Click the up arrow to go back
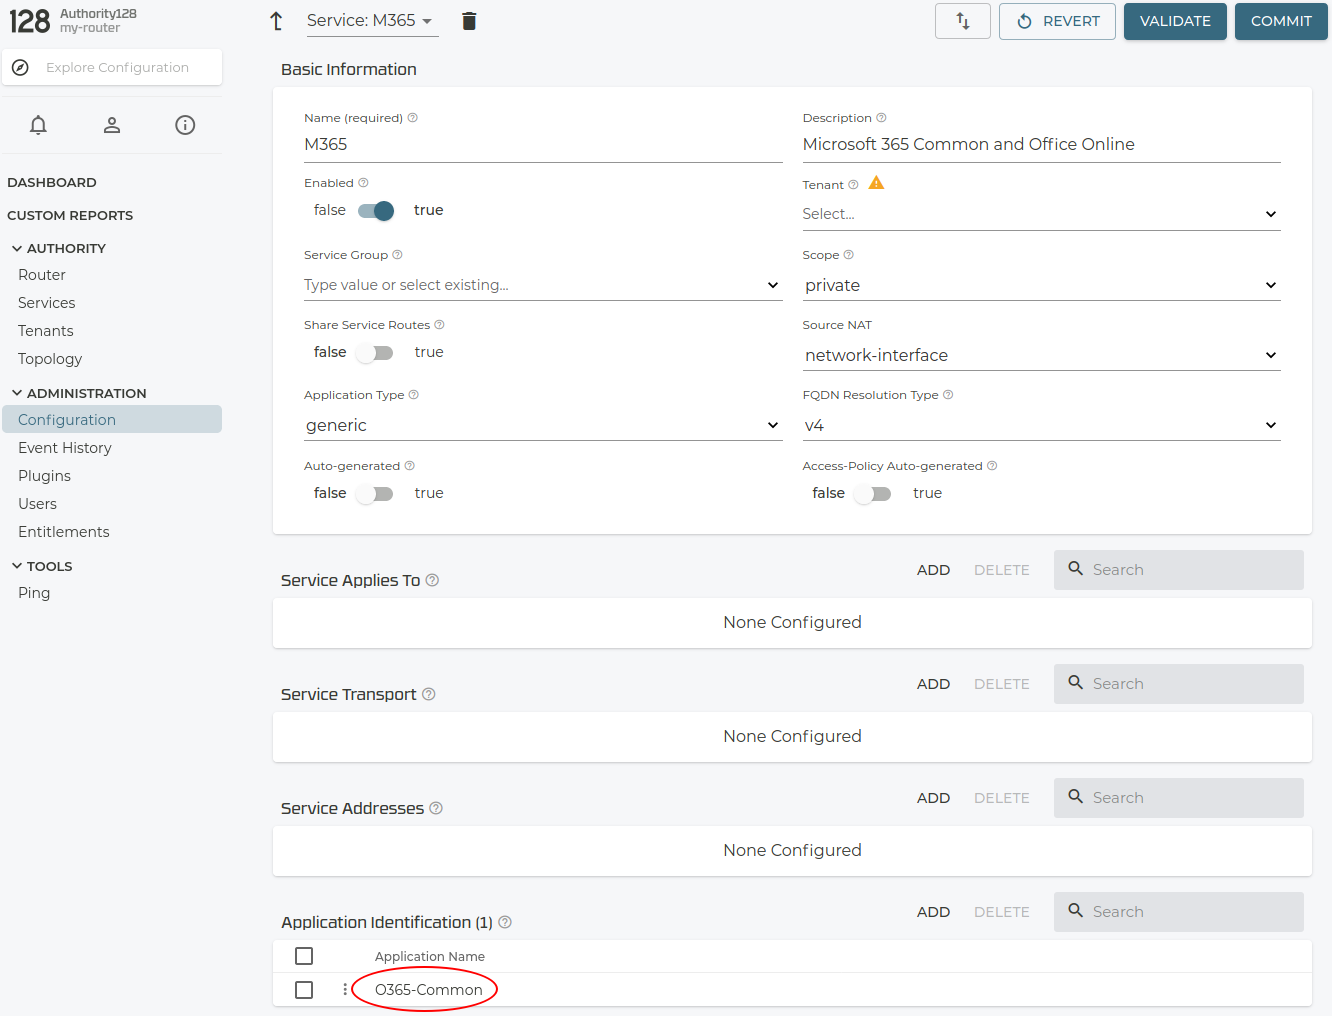Viewport: 1332px width, 1016px height. click(x=277, y=21)
